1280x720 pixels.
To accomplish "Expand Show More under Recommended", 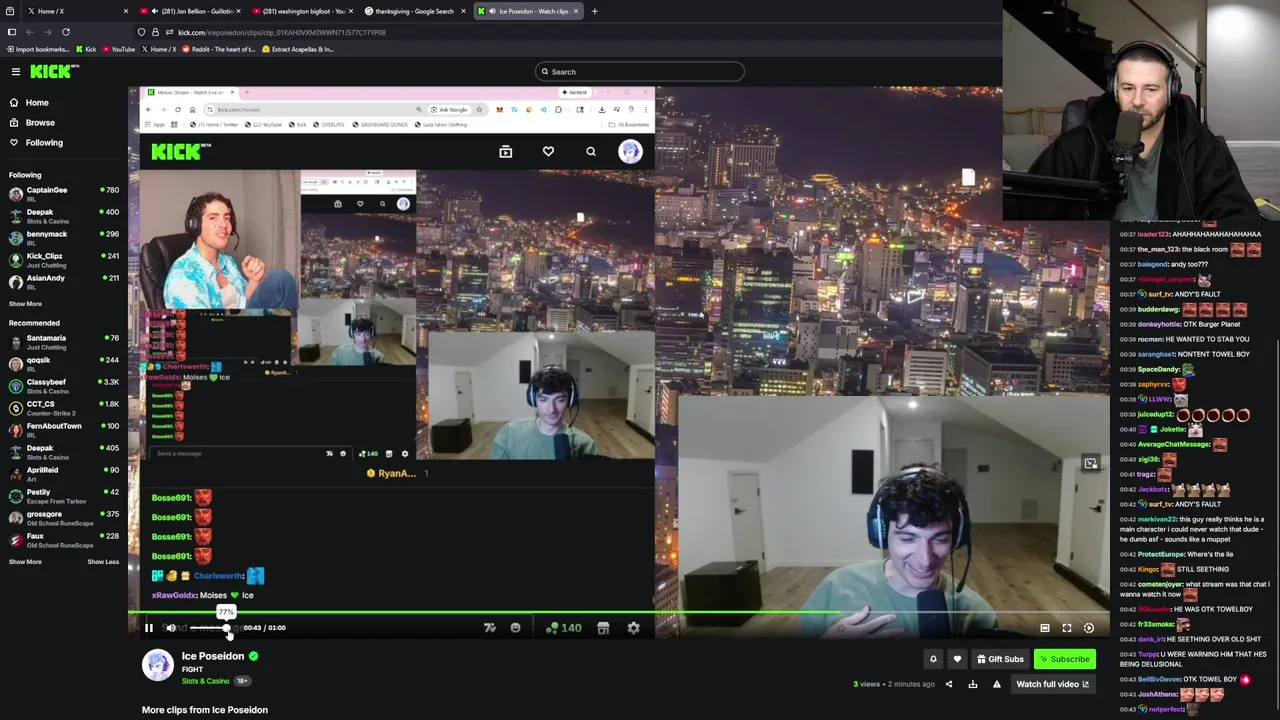I will pos(25,562).
